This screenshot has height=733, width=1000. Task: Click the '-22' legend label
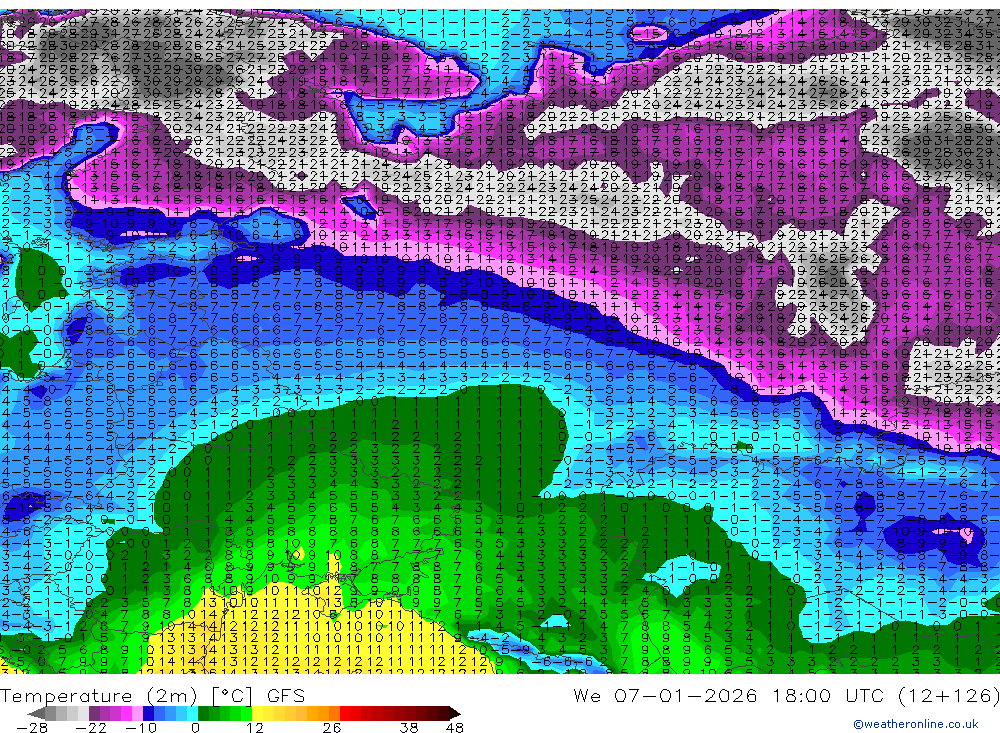point(91,728)
